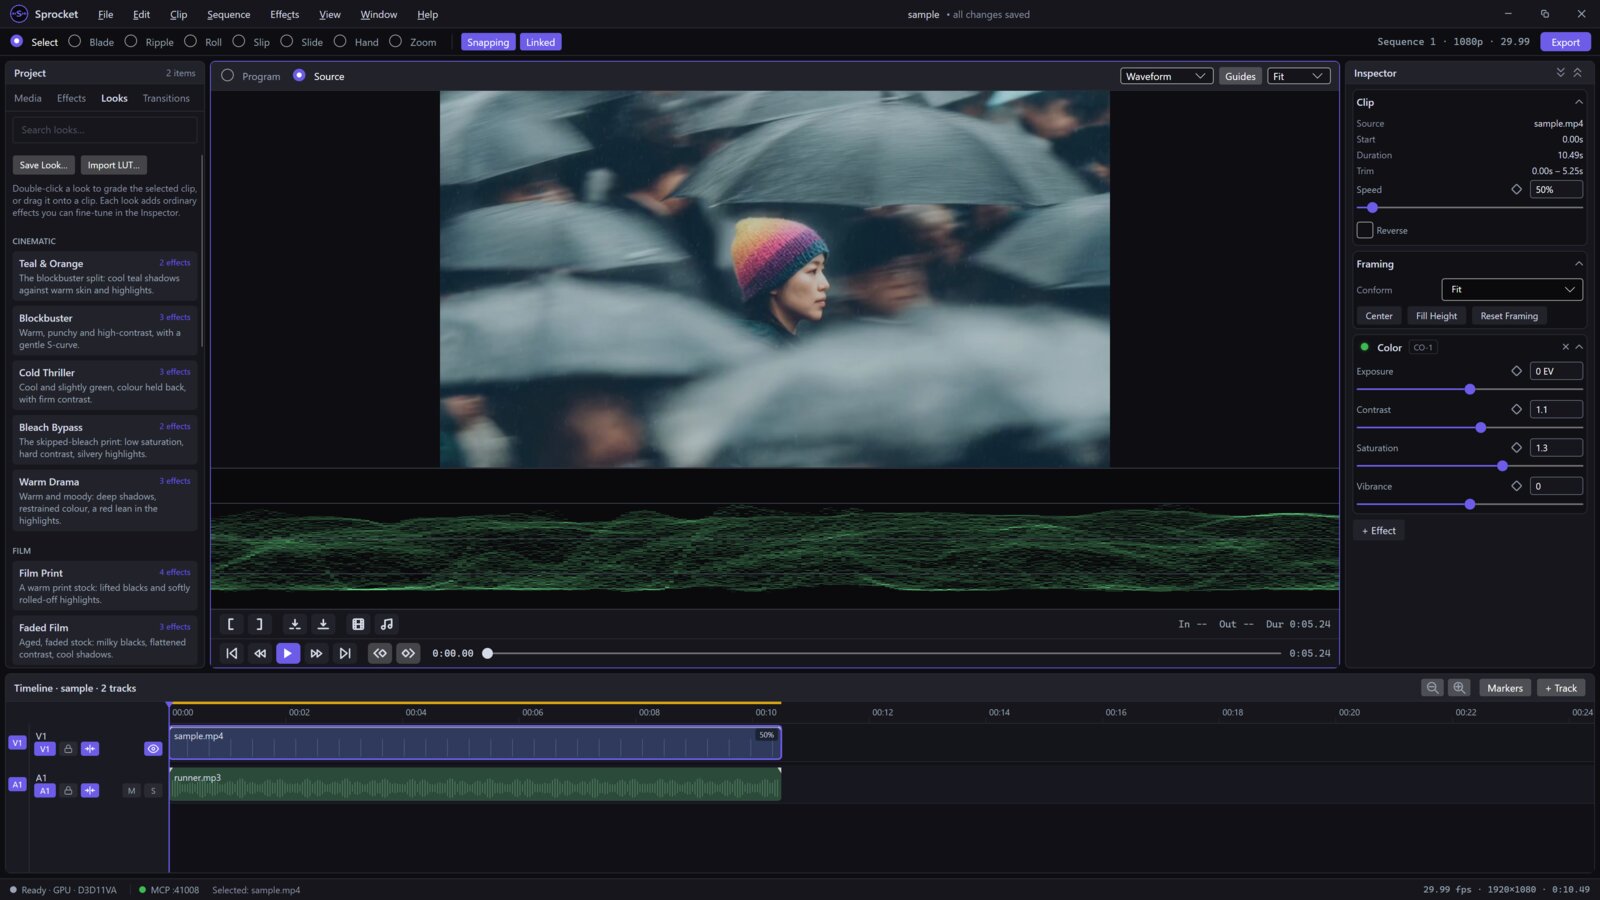The image size is (1600, 900).
Task: Add a new track with + Track
Action: coord(1560,688)
